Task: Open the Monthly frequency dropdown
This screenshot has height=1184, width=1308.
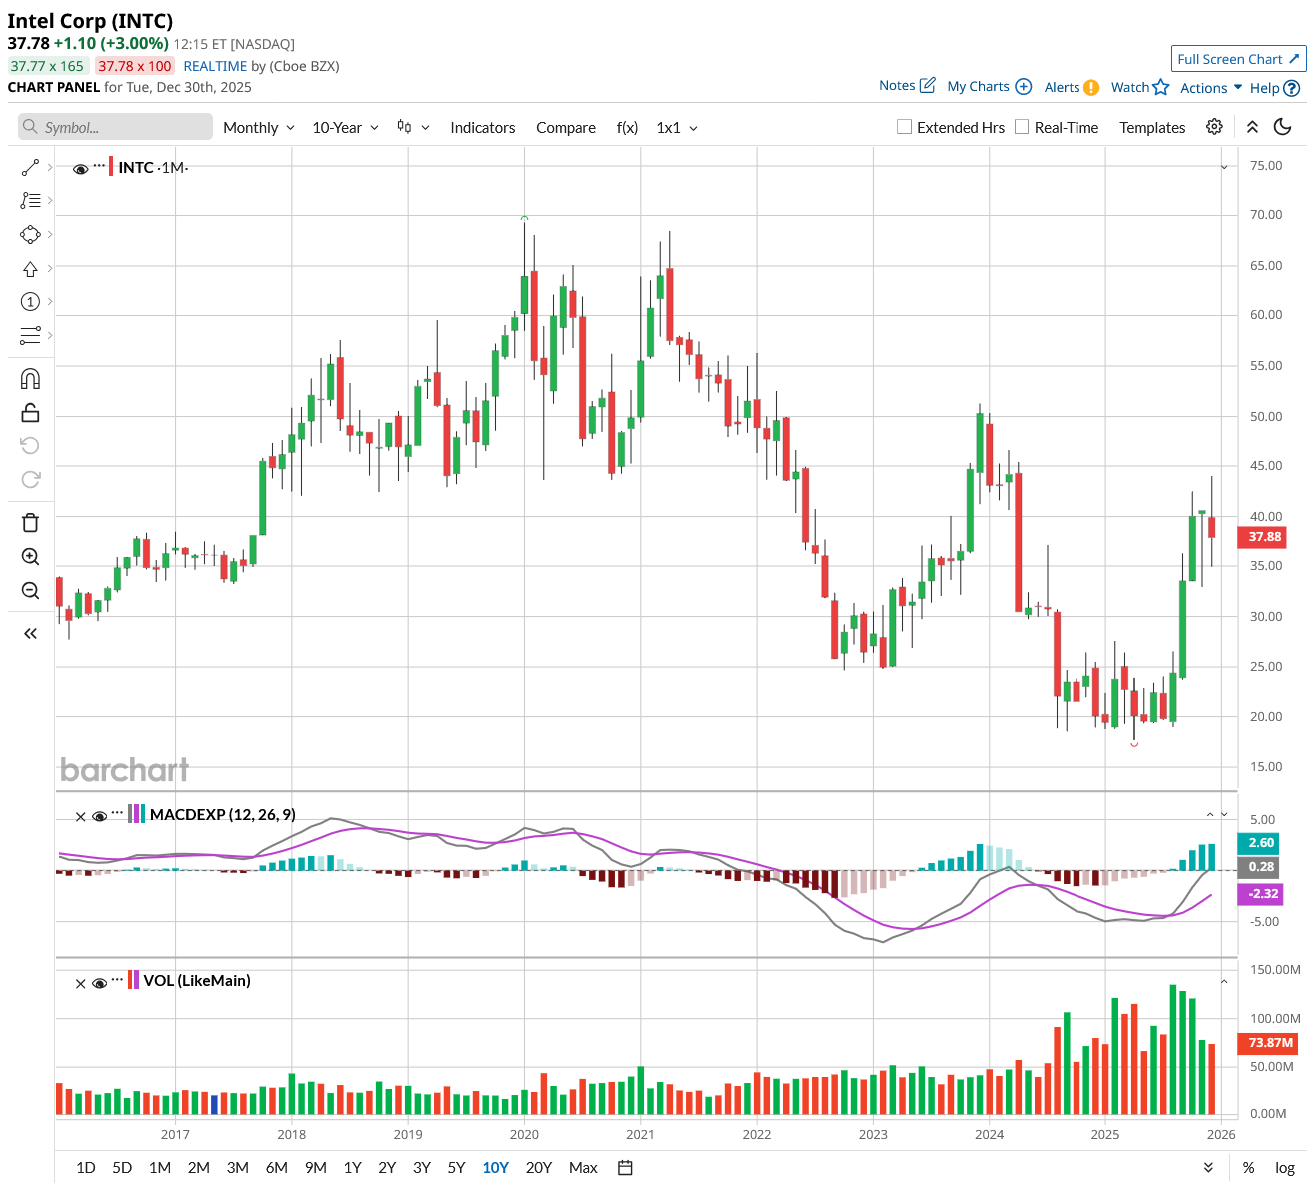Action: pos(259,127)
